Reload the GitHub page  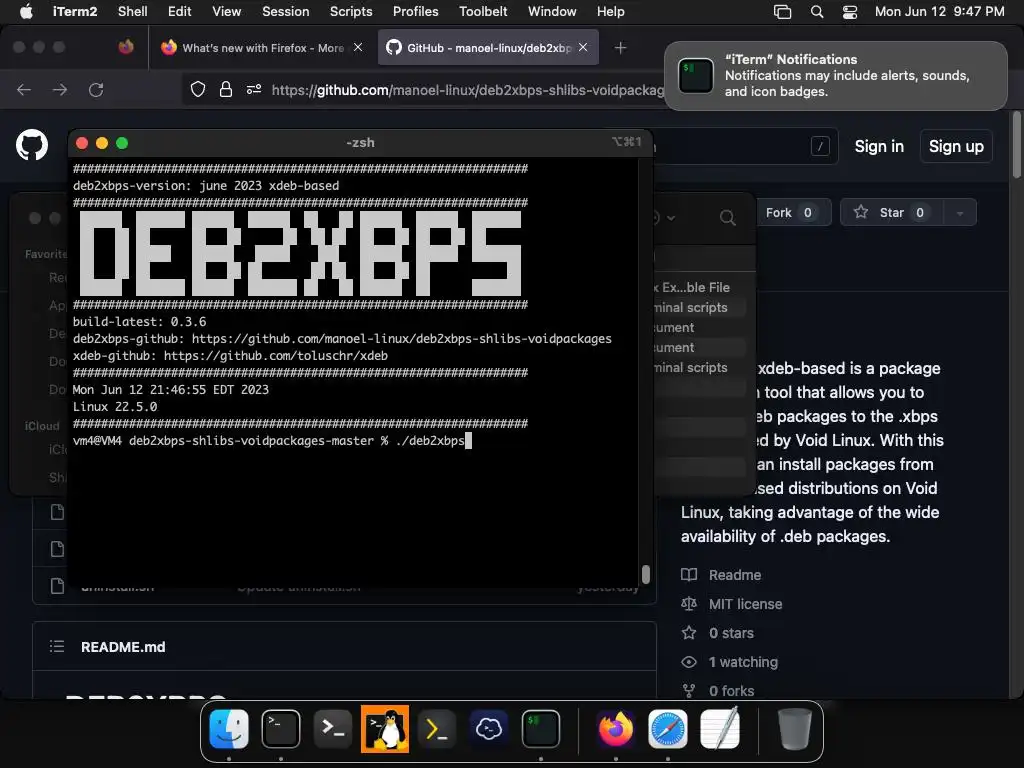click(x=96, y=89)
